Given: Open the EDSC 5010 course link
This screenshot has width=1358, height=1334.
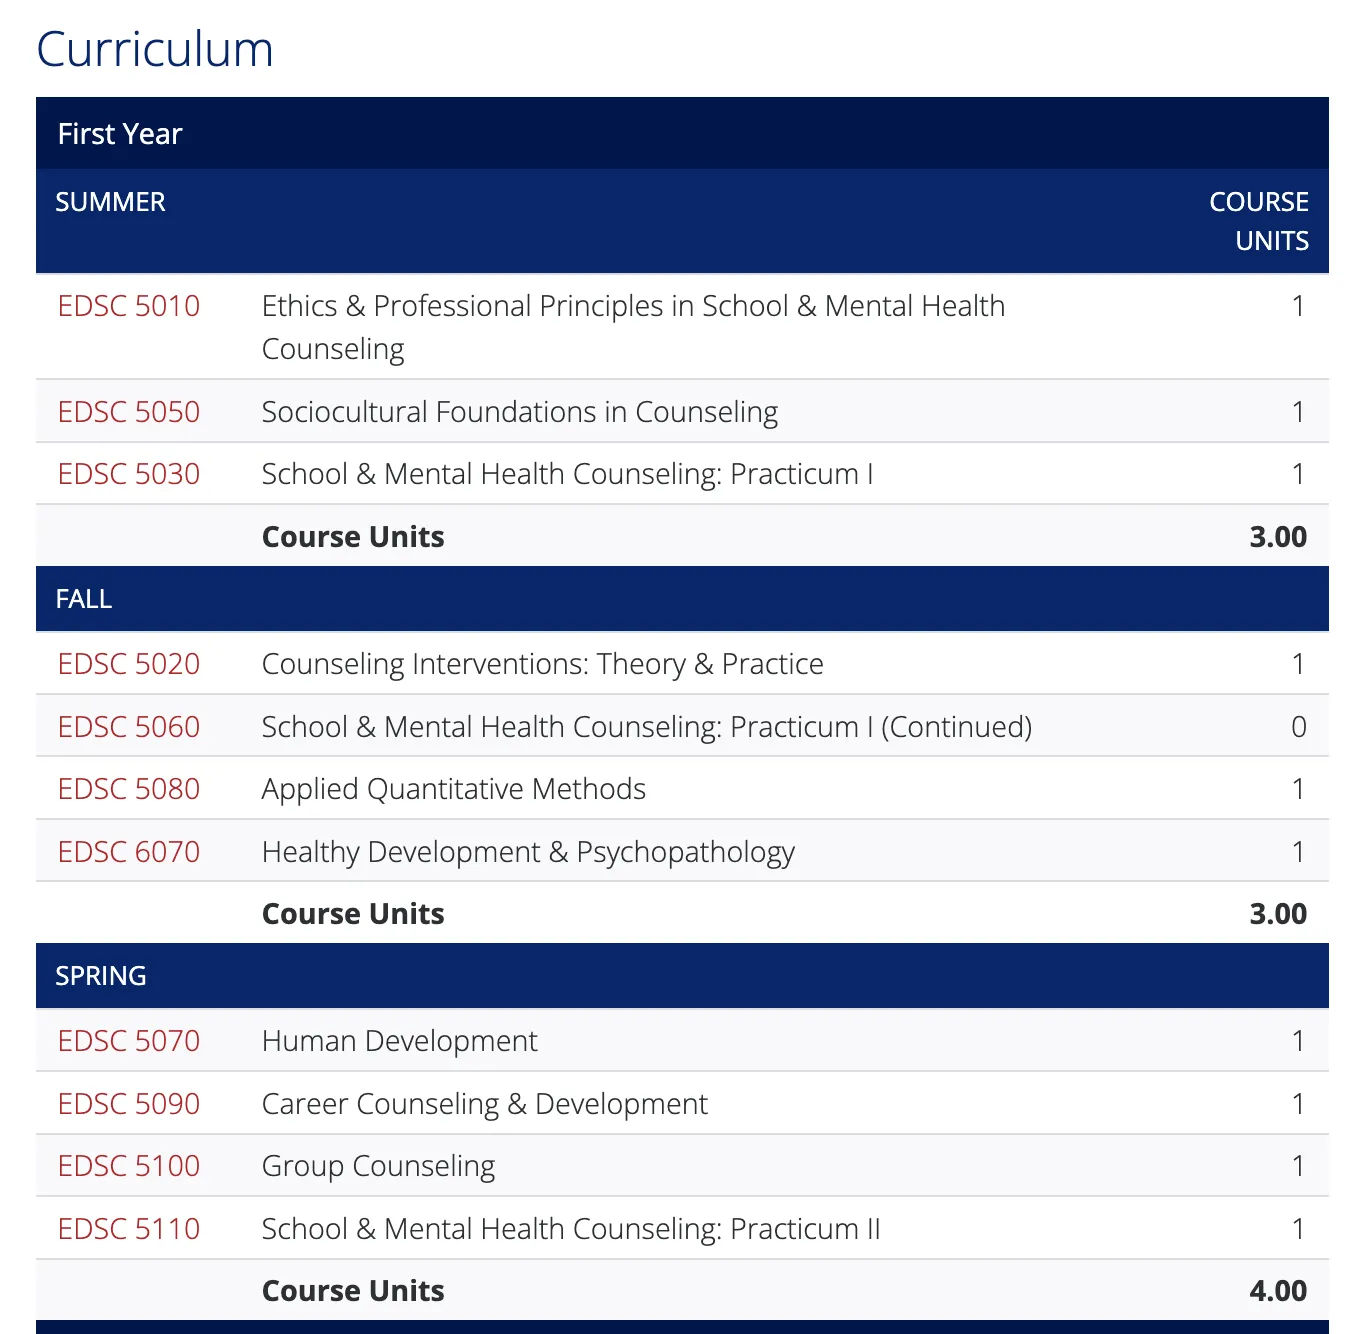Looking at the screenshot, I should (129, 306).
